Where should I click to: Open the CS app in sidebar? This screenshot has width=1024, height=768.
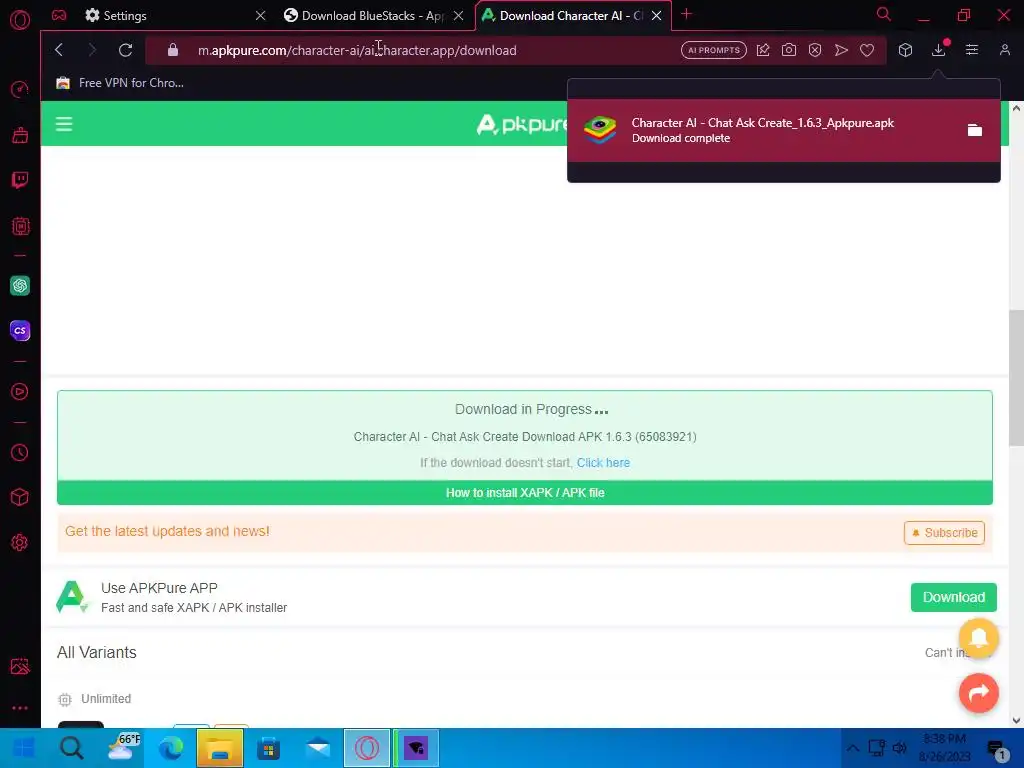point(20,330)
